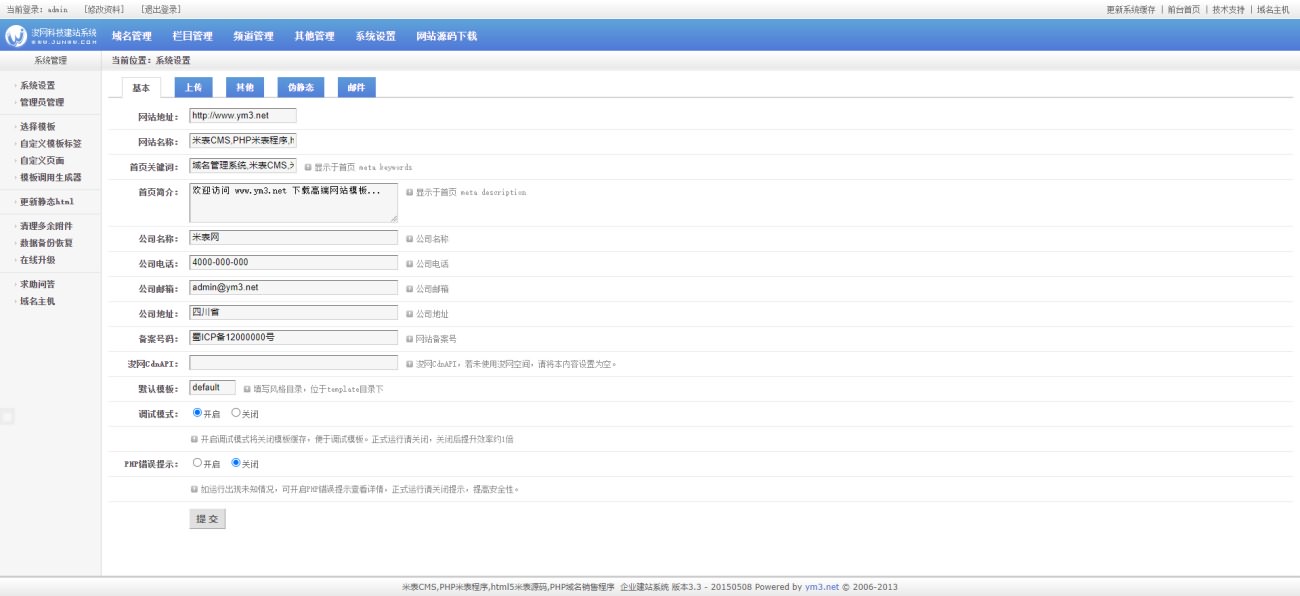Image resolution: width=1300 pixels, height=596 pixels.
Task: Select 调试模式 关闭 radio button
Action: pyautogui.click(x=235, y=412)
